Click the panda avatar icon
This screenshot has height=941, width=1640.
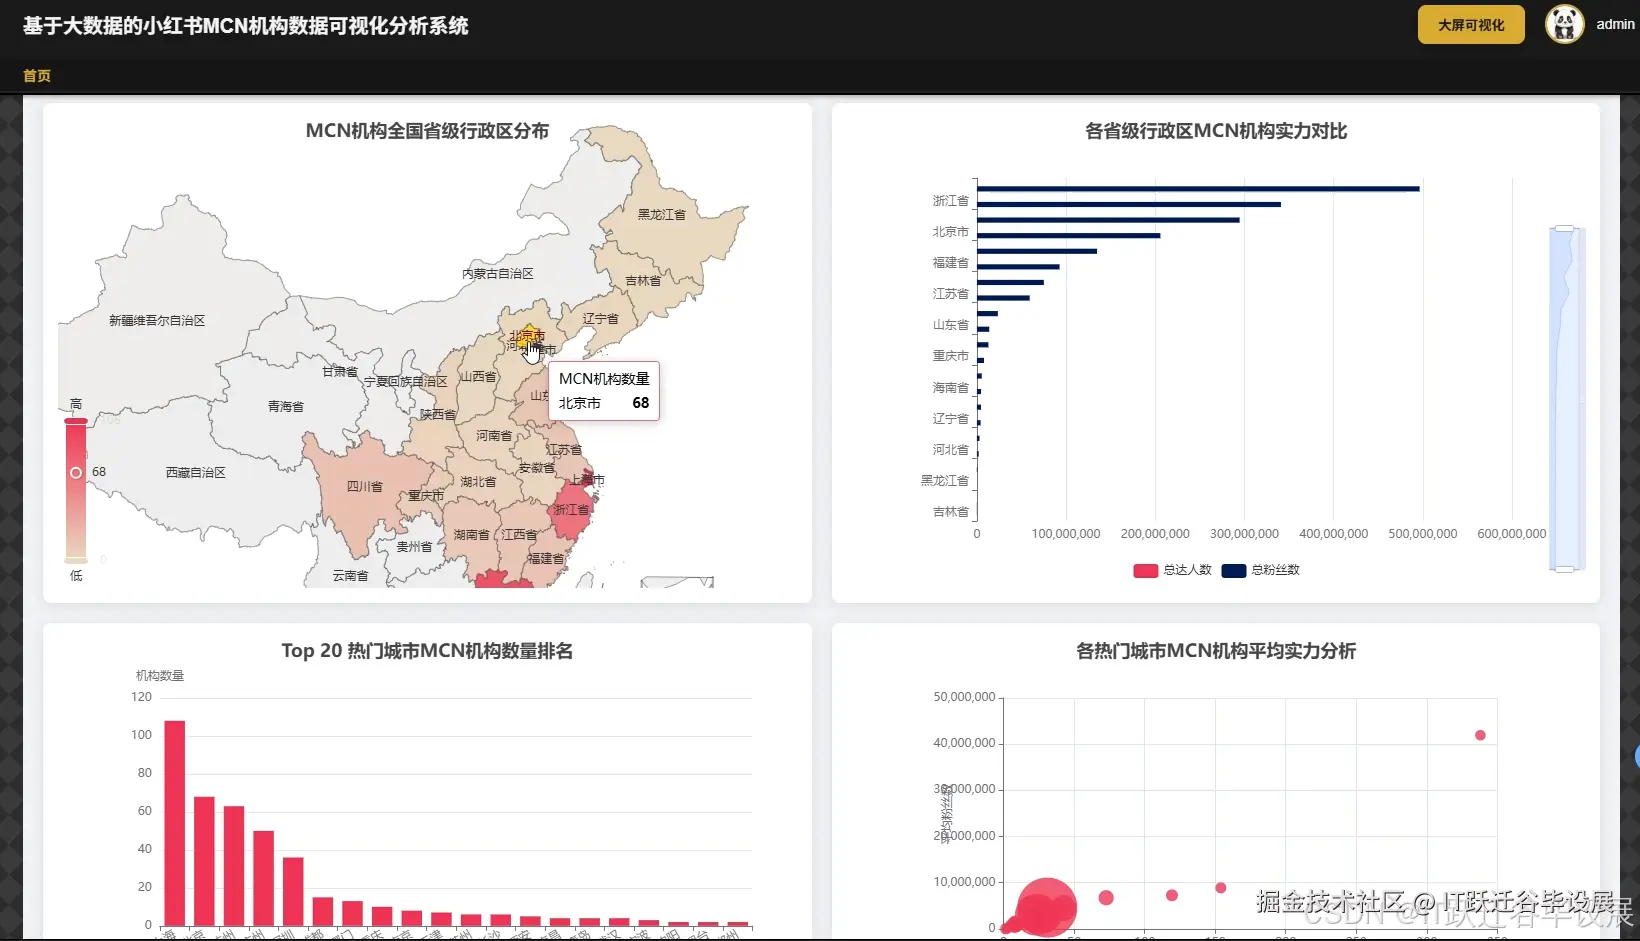tap(1565, 24)
